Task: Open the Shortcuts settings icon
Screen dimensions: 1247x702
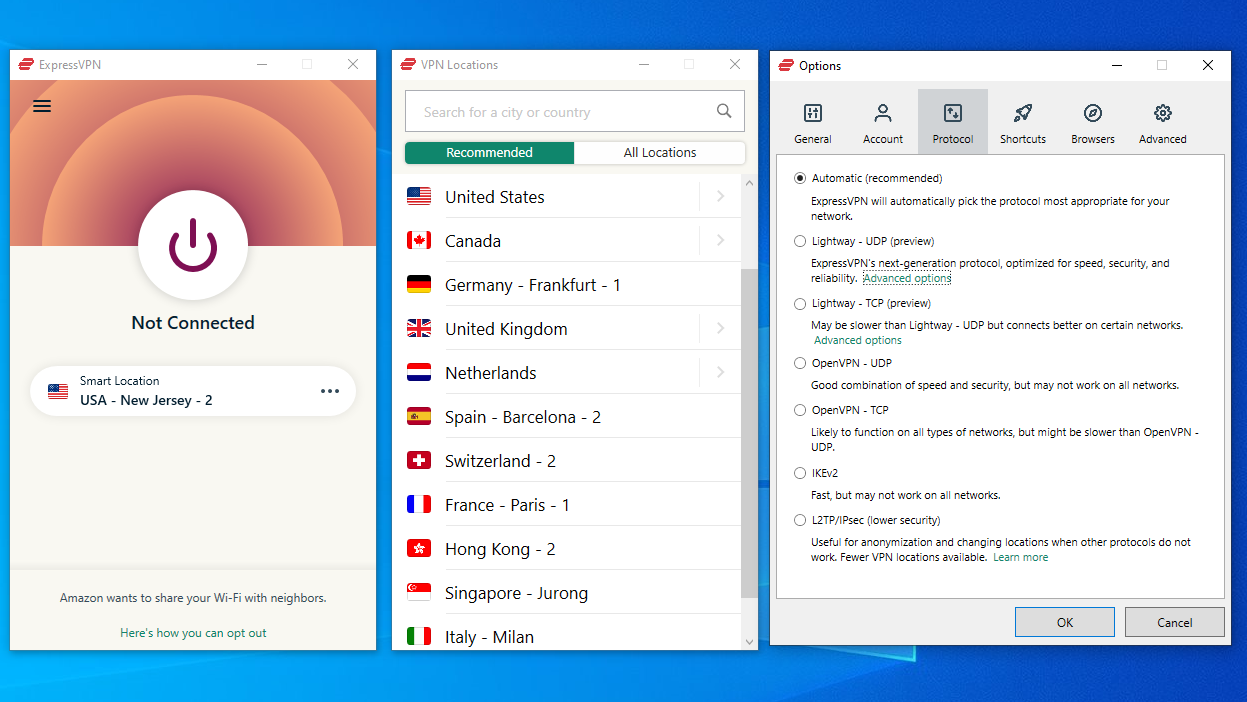Action: pos(1022,121)
